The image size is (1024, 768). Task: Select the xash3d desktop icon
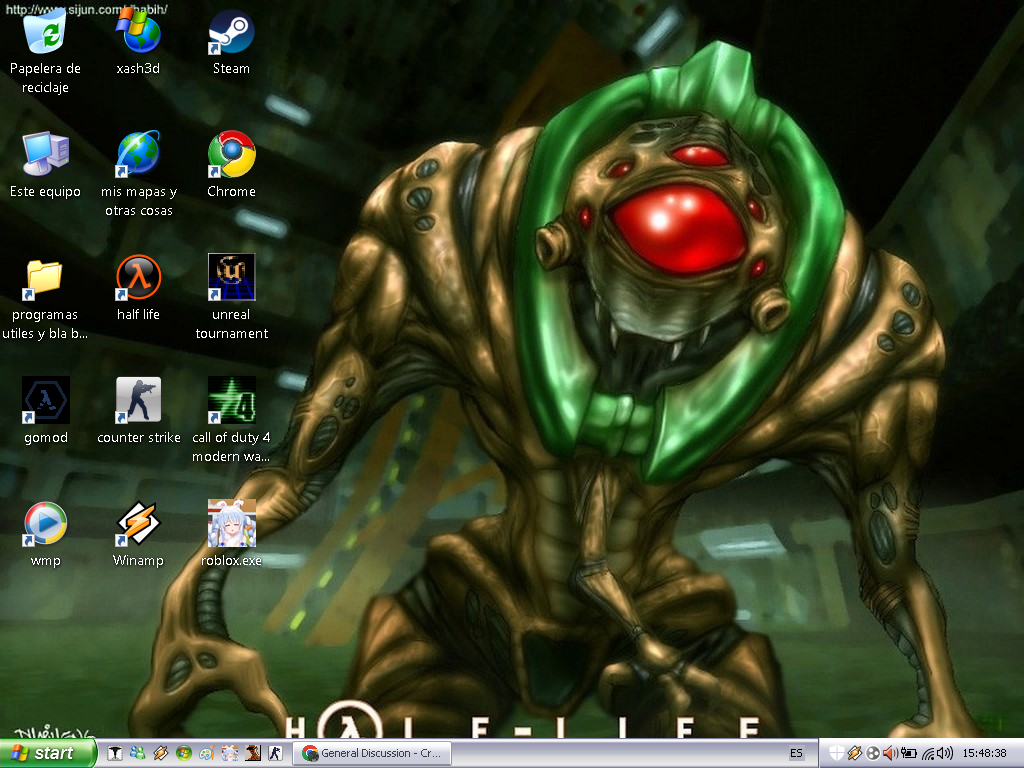138,32
